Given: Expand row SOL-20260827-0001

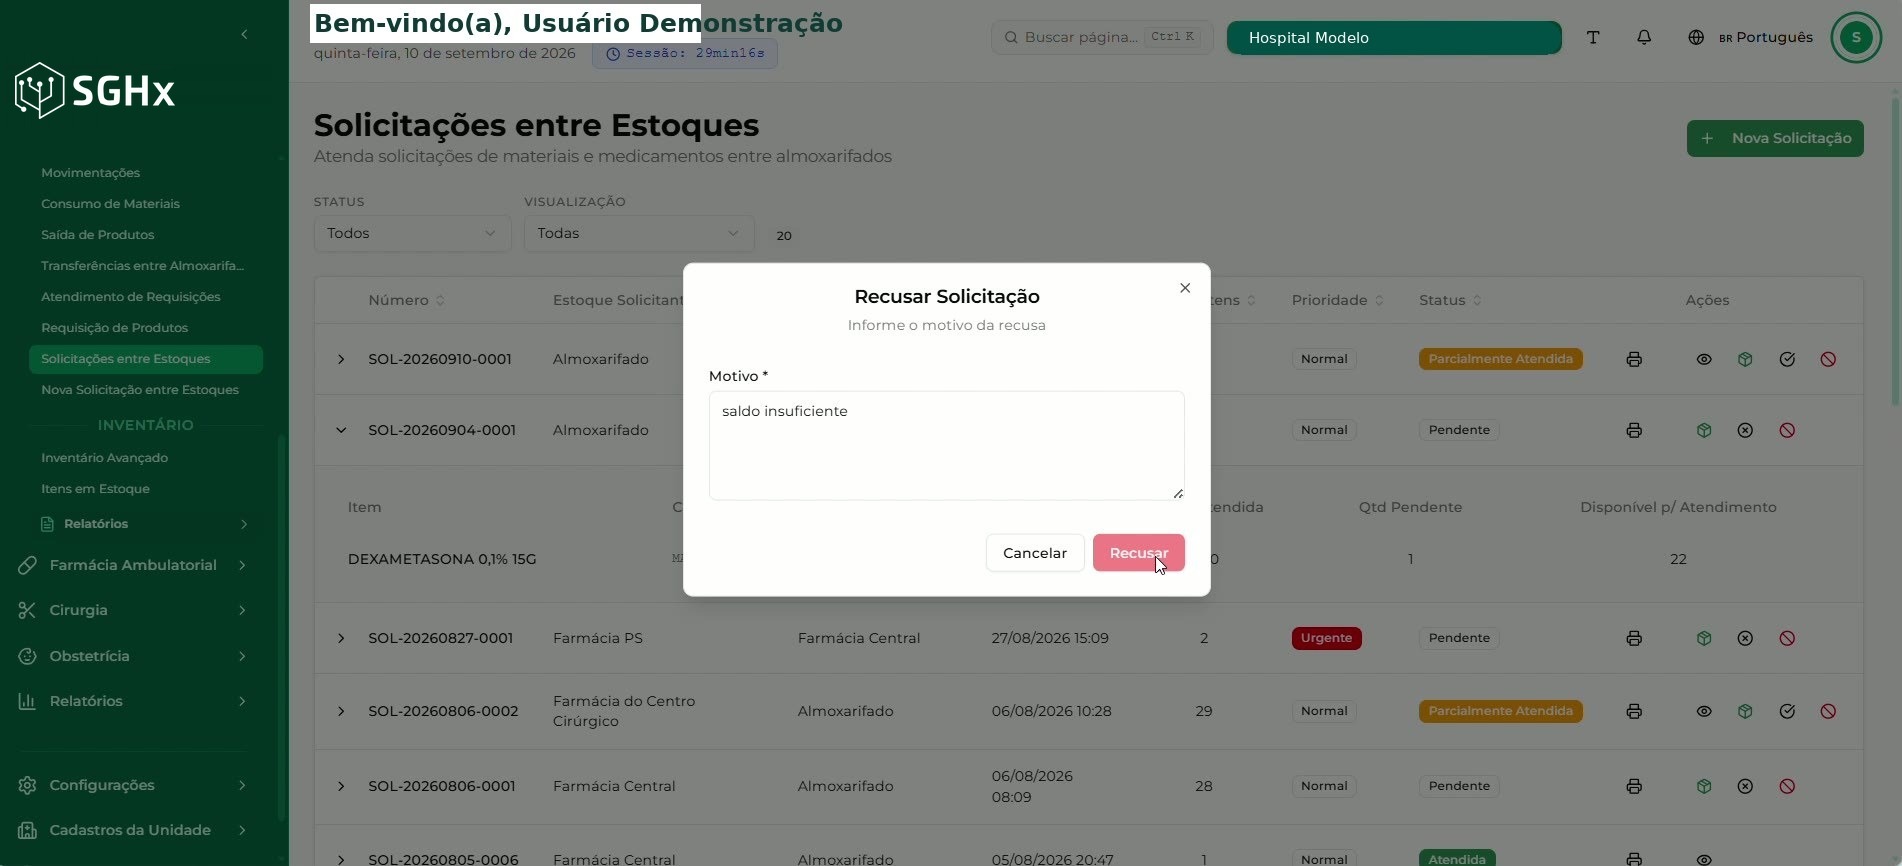Looking at the screenshot, I should click(x=341, y=638).
